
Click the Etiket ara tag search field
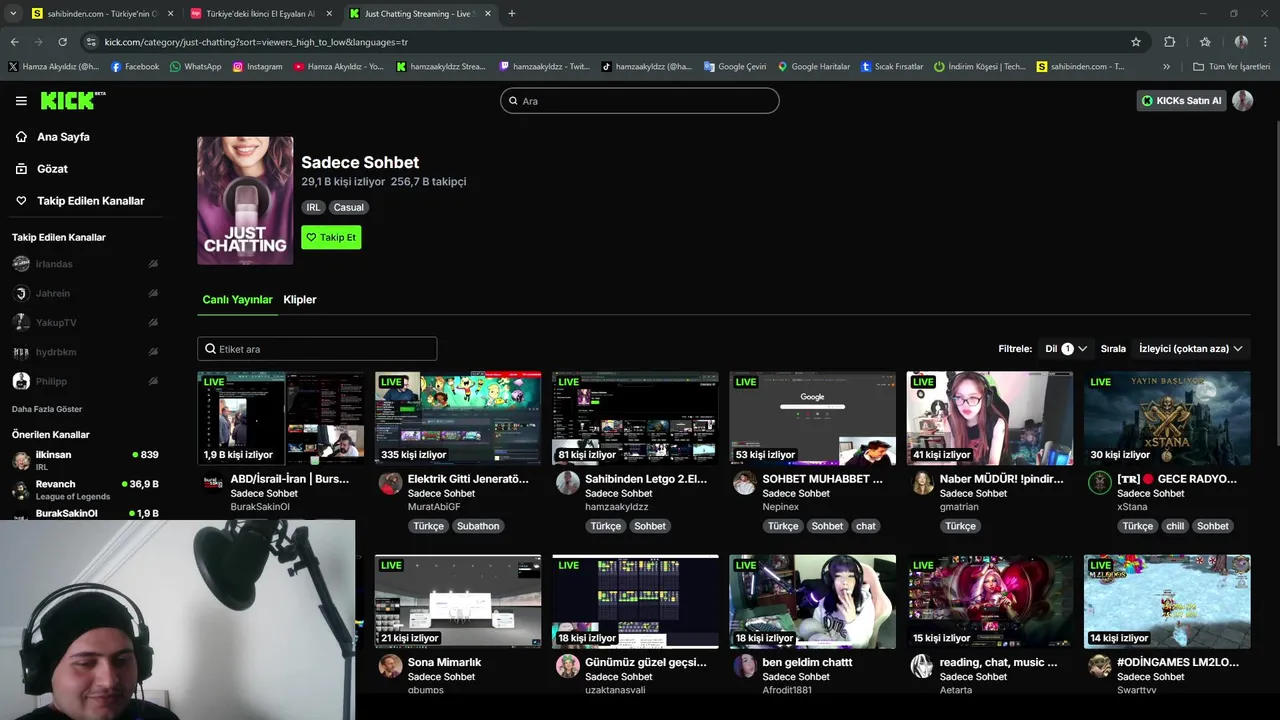coord(317,349)
